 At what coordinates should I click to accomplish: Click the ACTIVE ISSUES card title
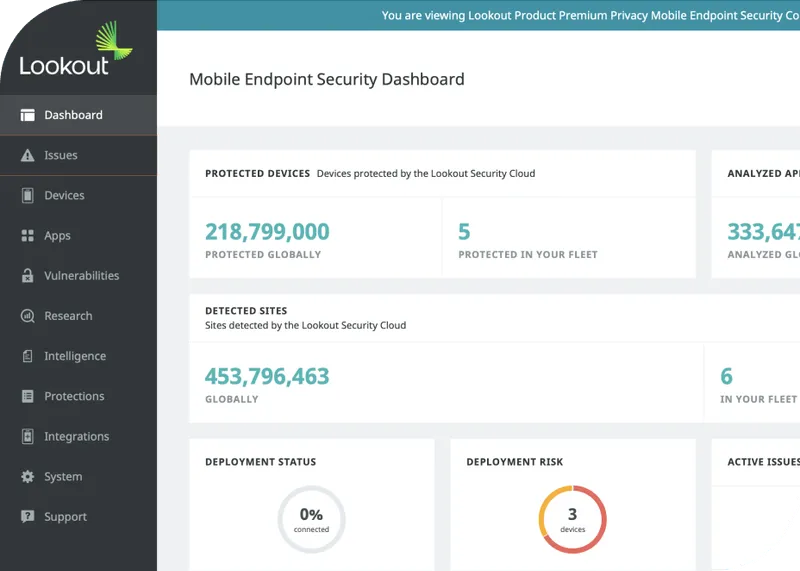763,462
